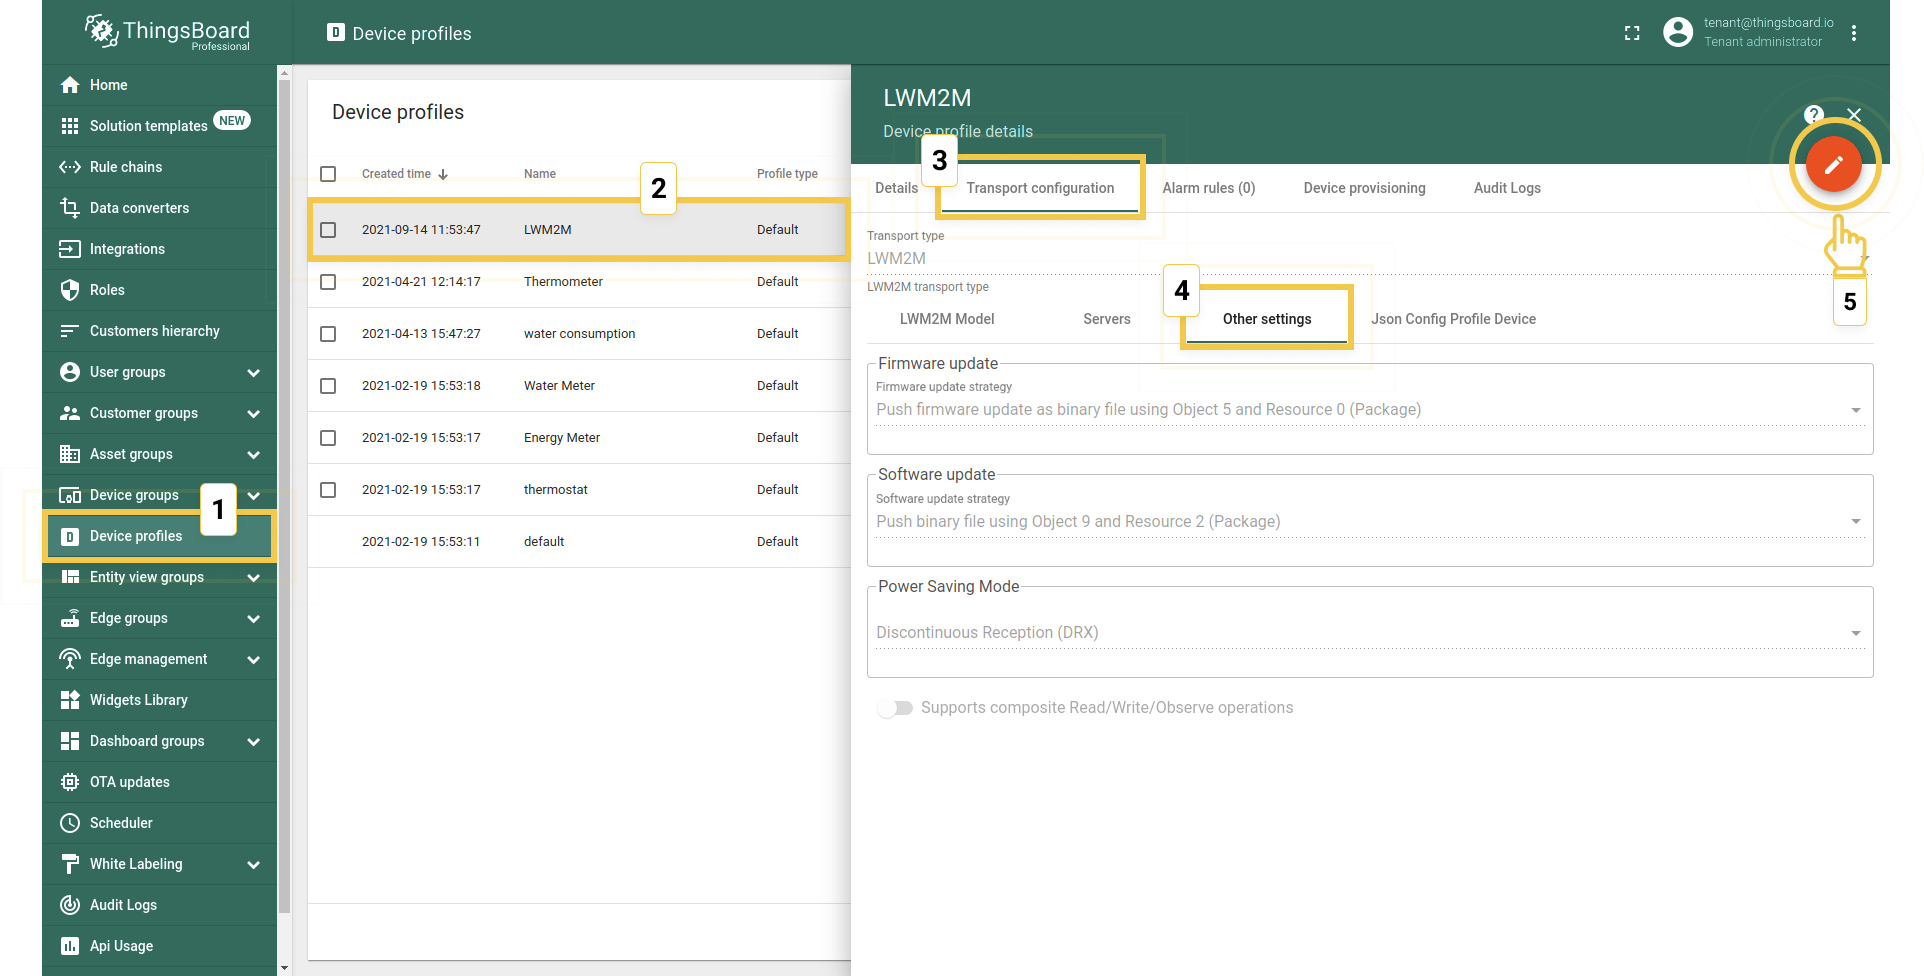The width and height of the screenshot is (1924, 976).
Task: Select all profiles with header checkbox
Action: 328,174
